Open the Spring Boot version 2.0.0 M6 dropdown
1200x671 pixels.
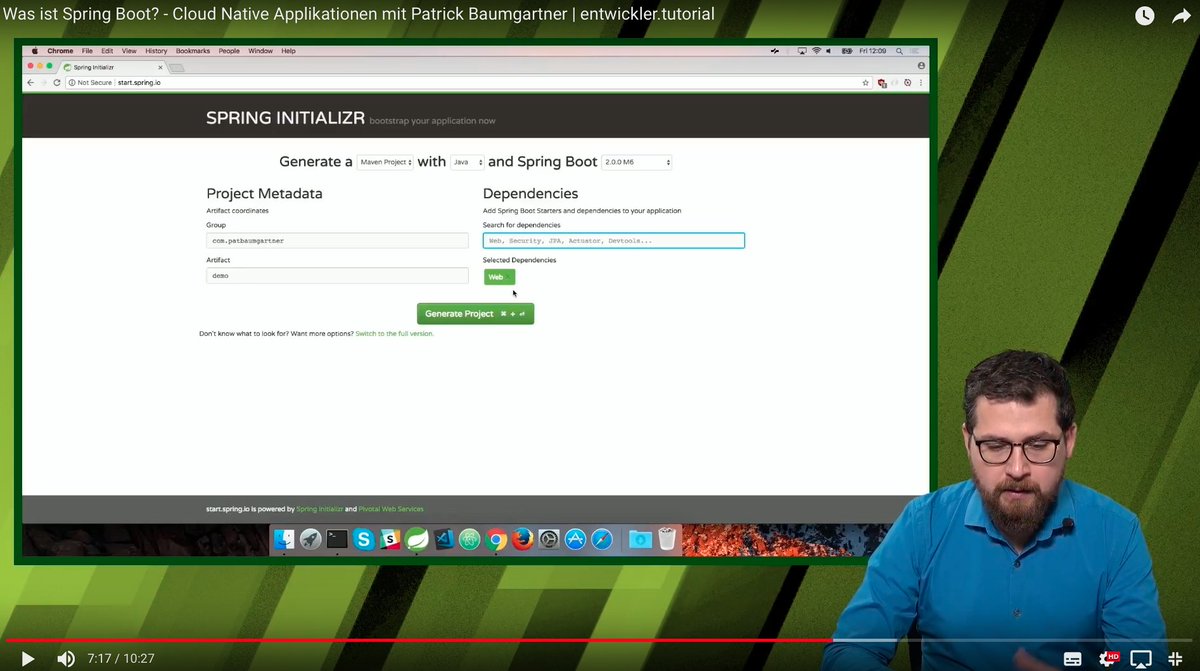(x=636, y=162)
